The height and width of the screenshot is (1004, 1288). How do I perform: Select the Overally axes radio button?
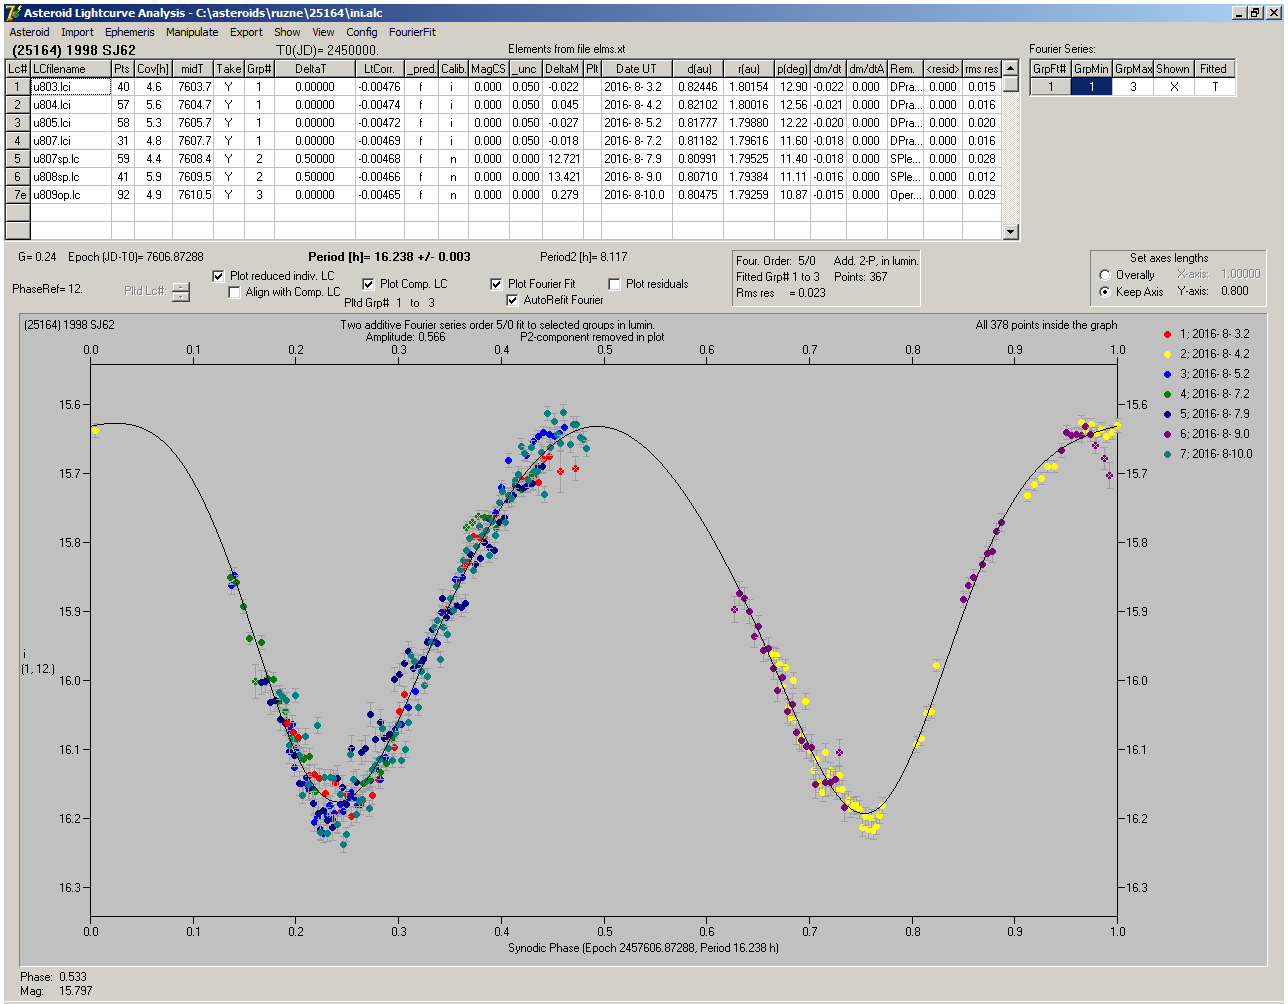(x=1105, y=275)
